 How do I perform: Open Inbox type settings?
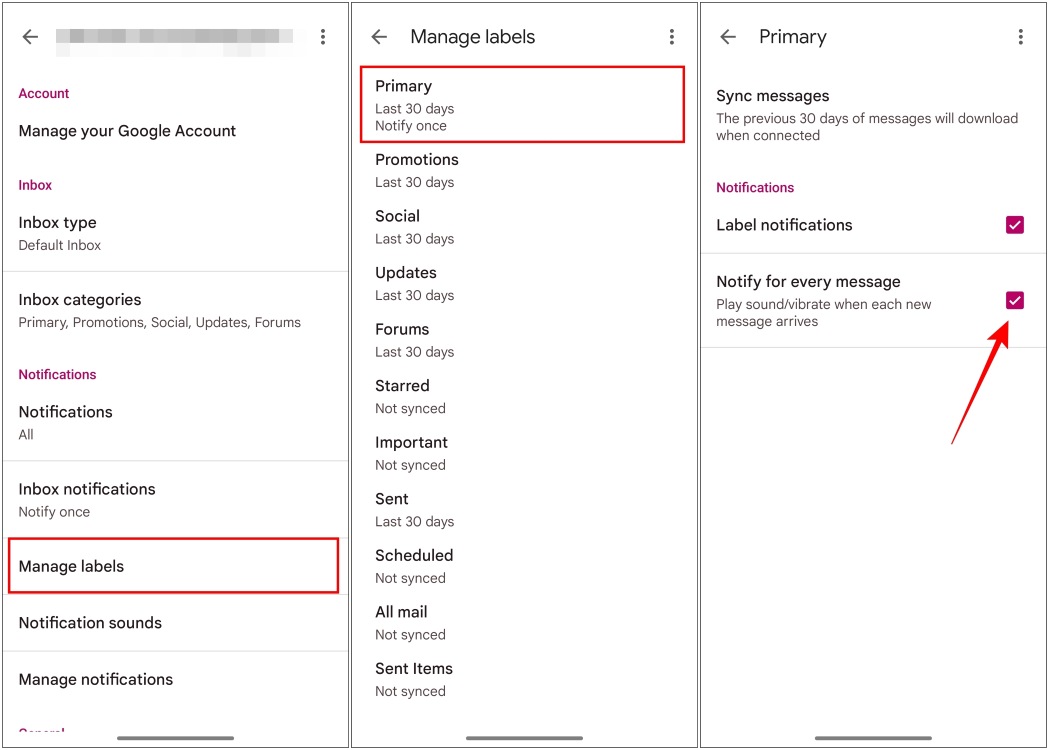point(175,232)
